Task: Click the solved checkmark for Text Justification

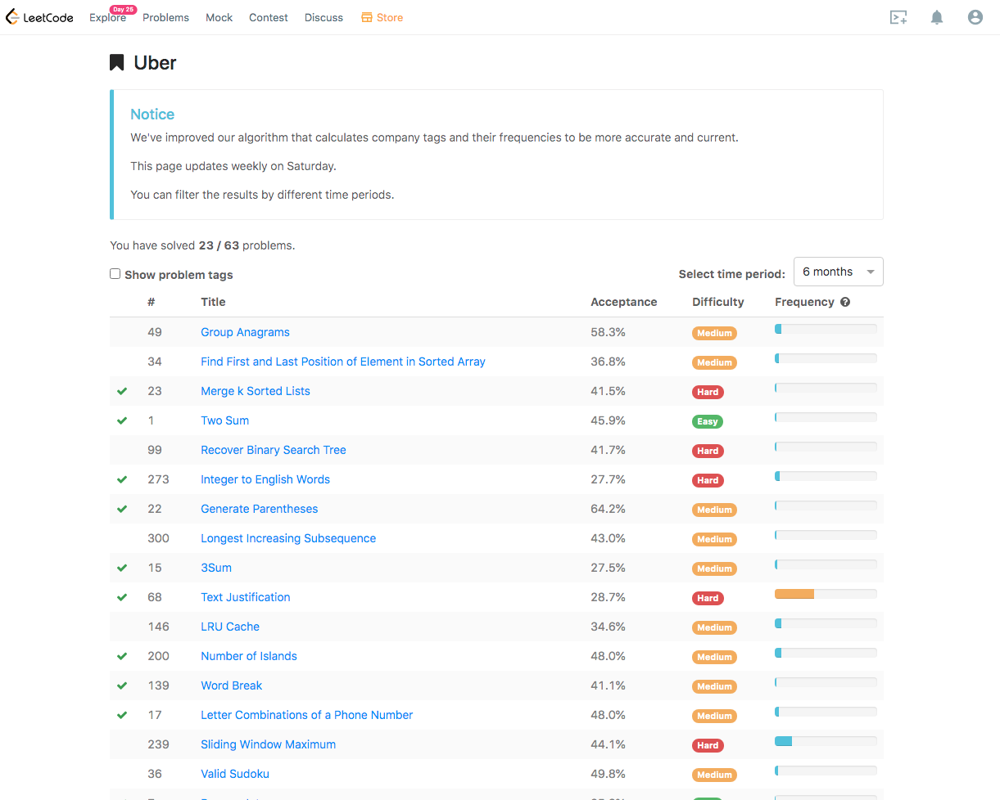Action: (x=122, y=597)
